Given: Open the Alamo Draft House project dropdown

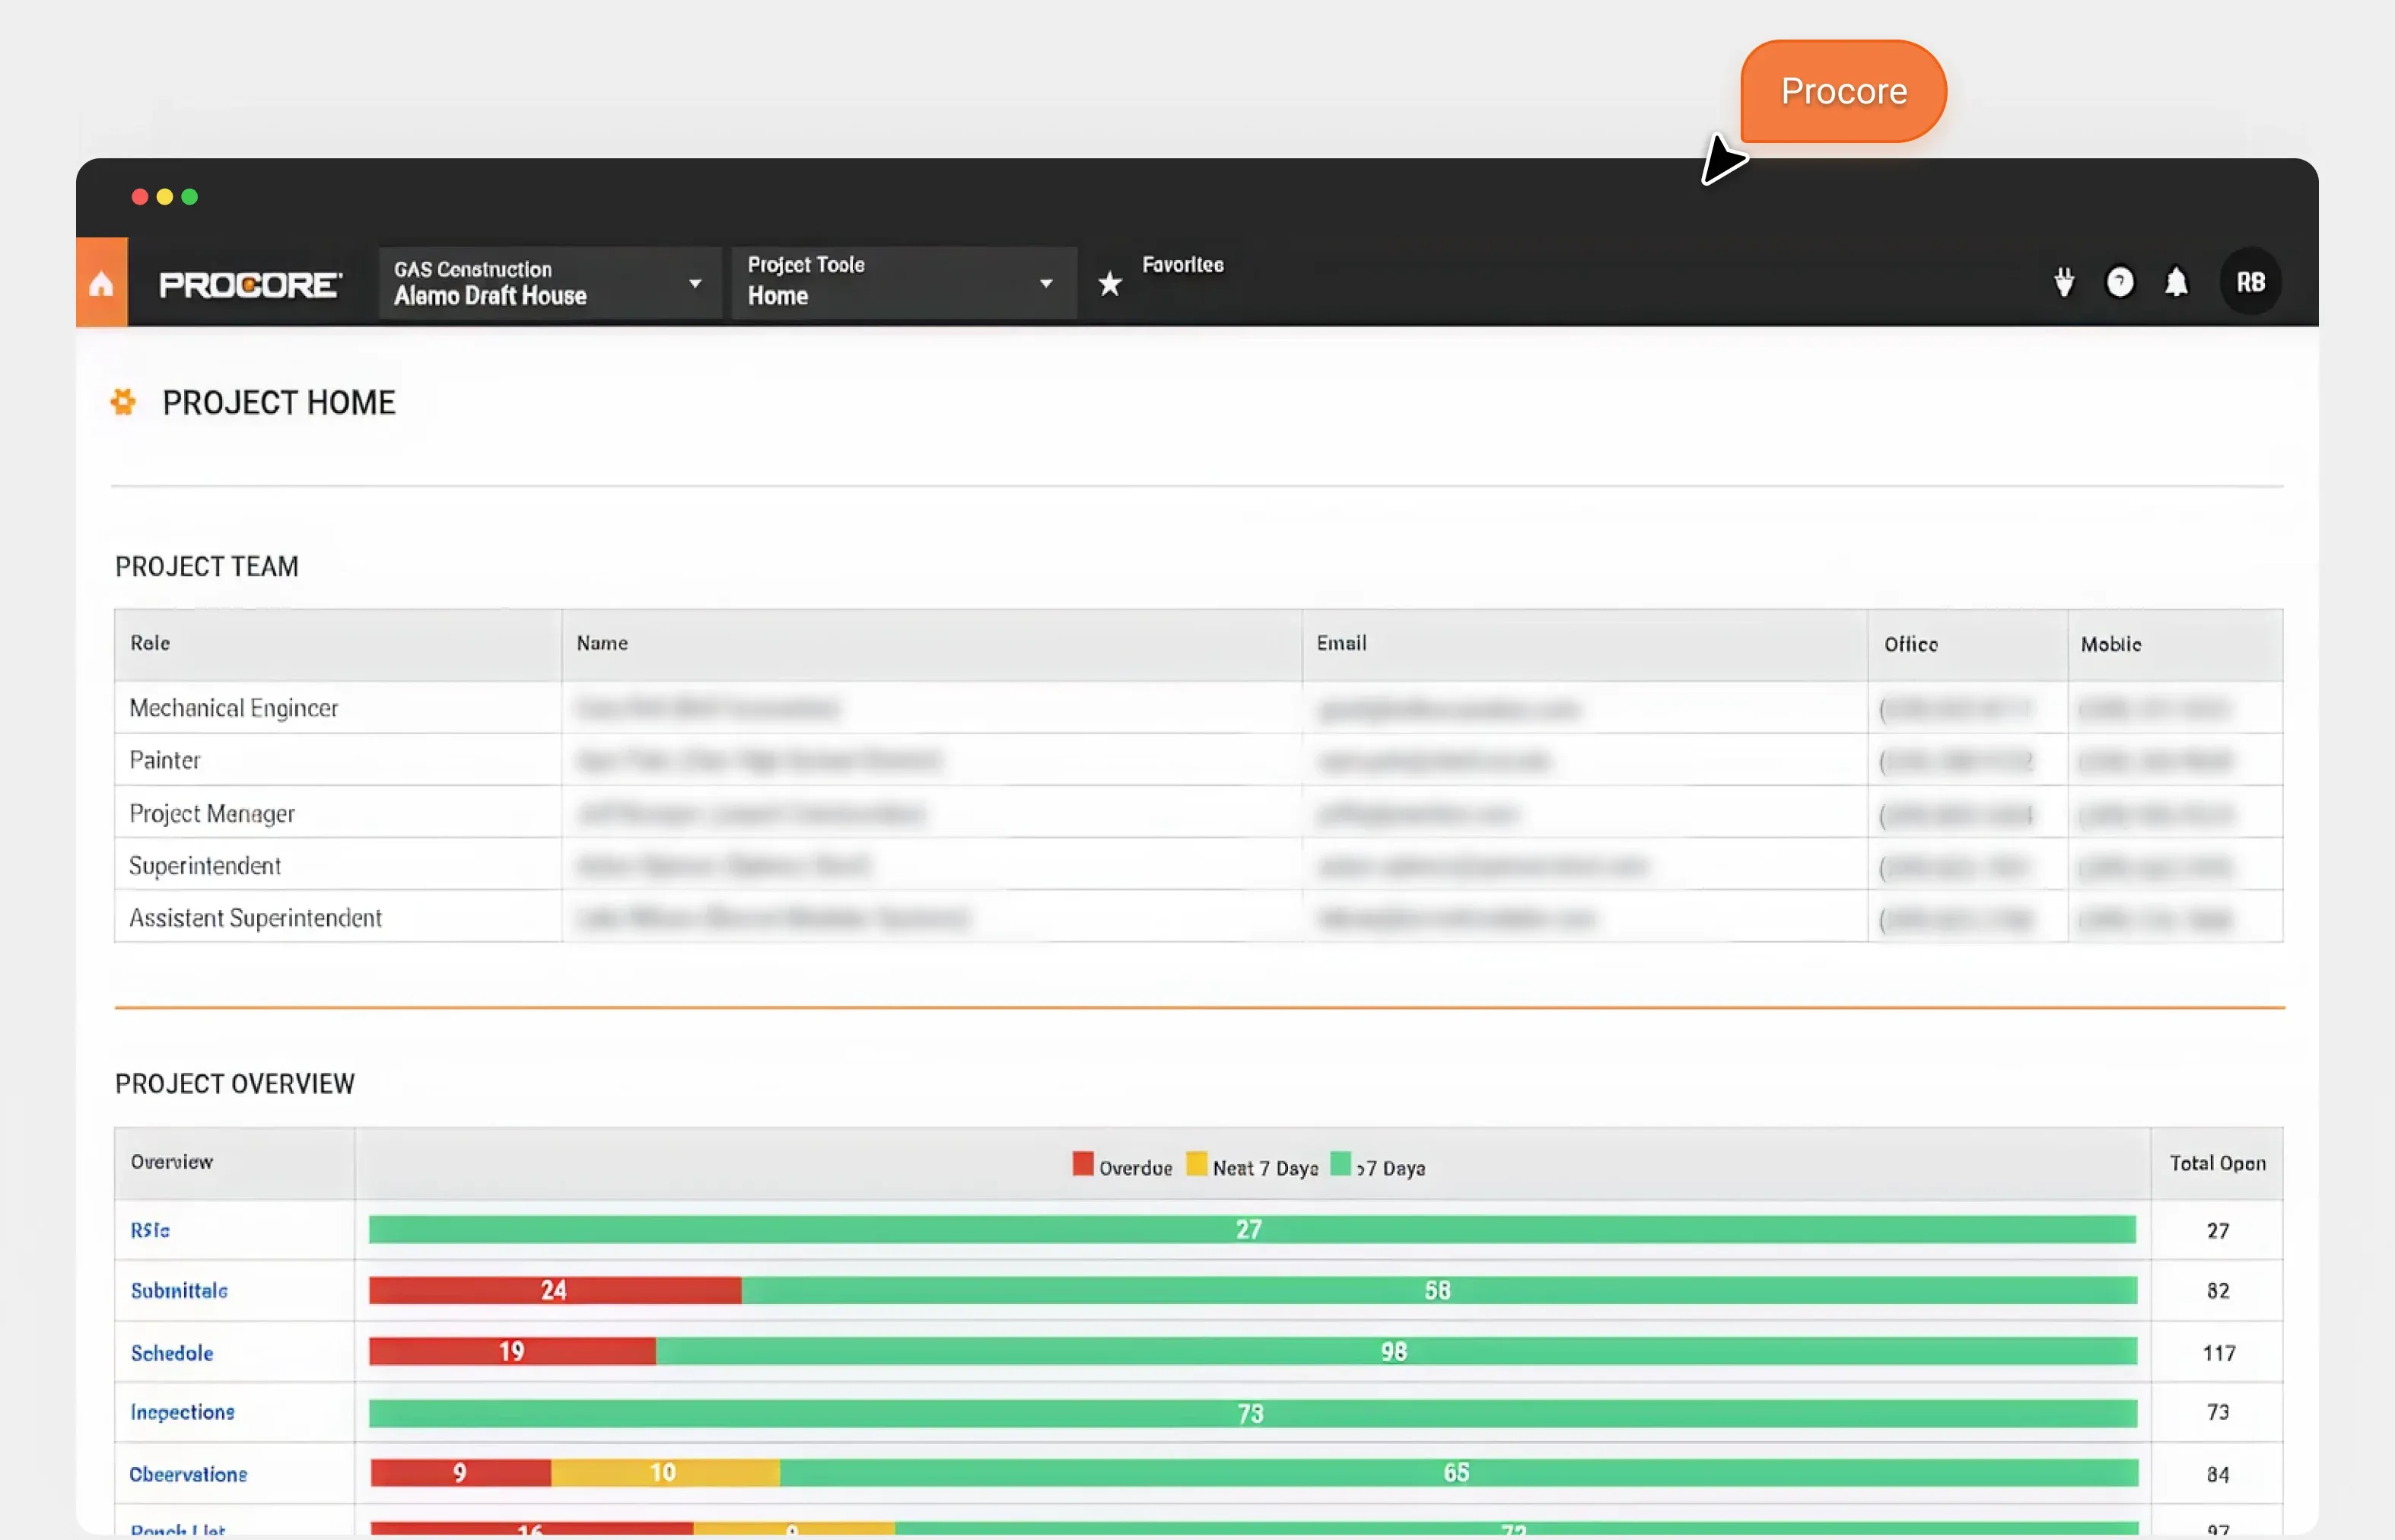Looking at the screenshot, I should (x=550, y=283).
